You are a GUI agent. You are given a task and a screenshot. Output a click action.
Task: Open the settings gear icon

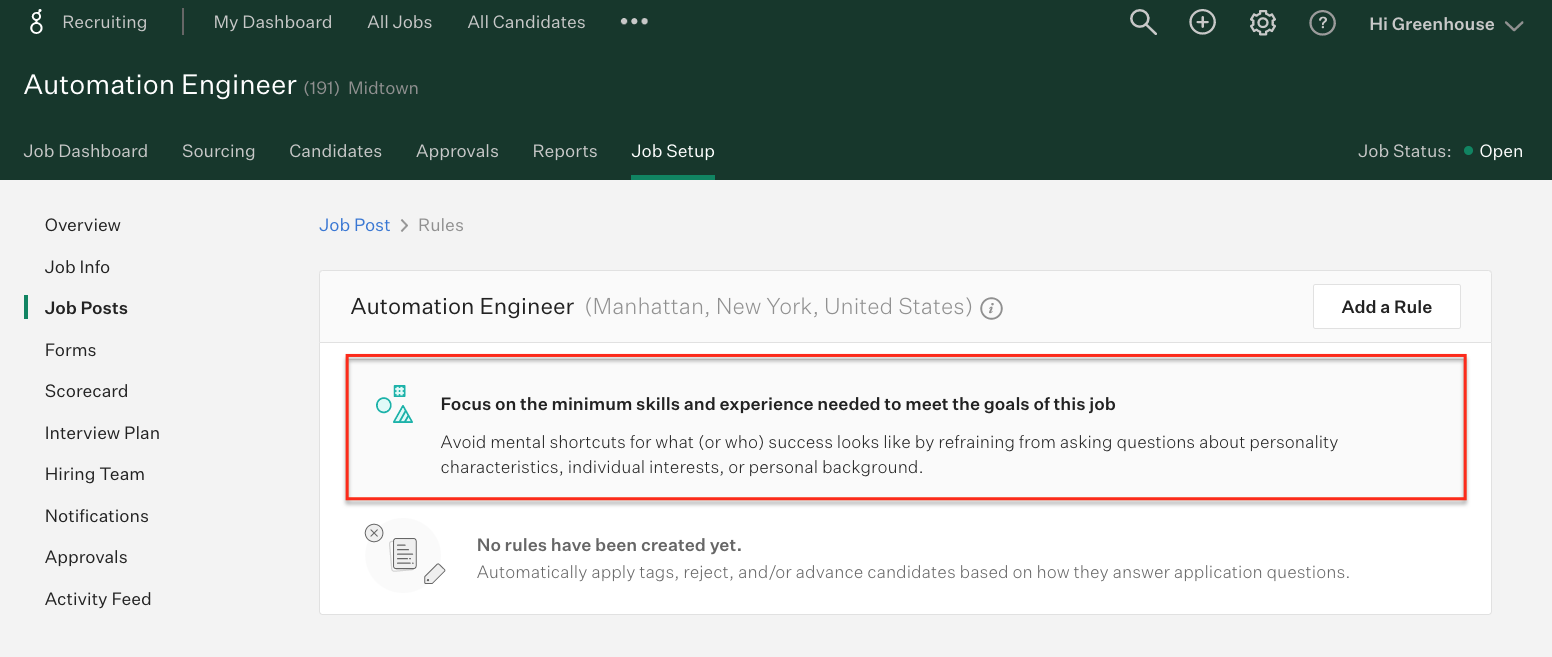point(1263,22)
